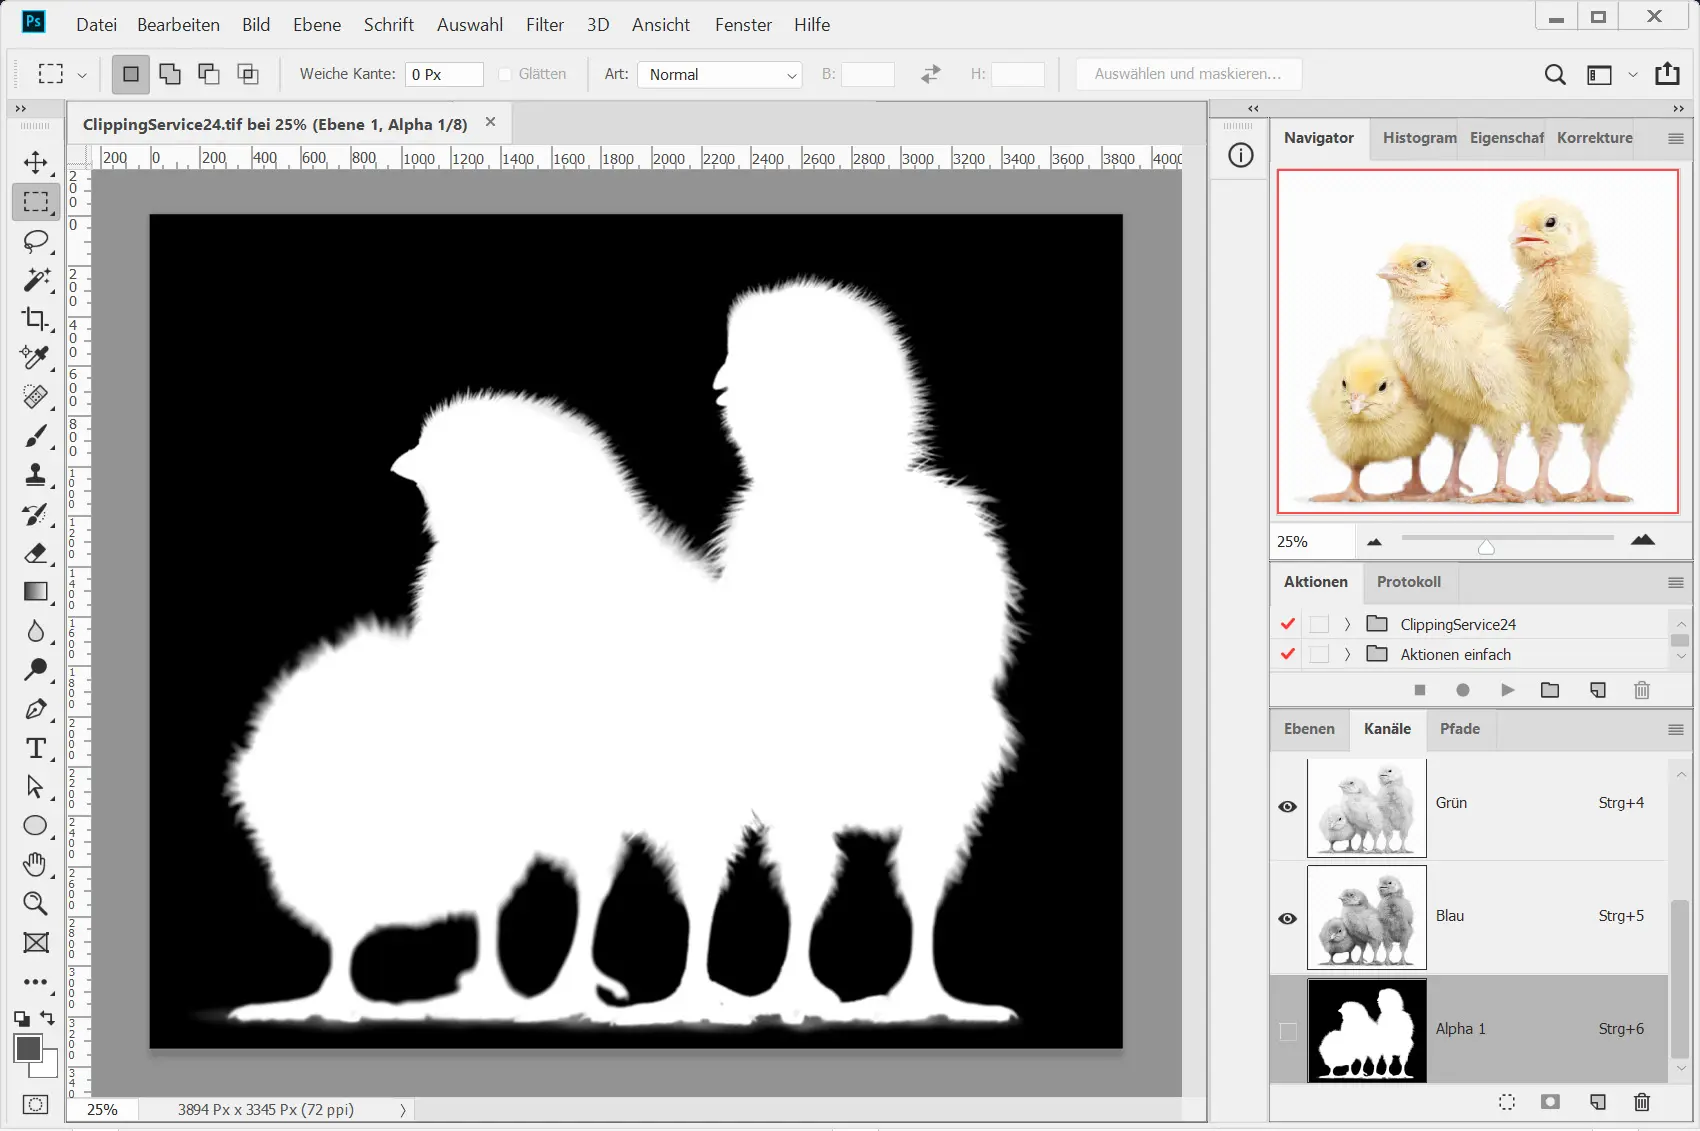
Task: Show the Alpha 1 channel
Action: point(1288,1030)
